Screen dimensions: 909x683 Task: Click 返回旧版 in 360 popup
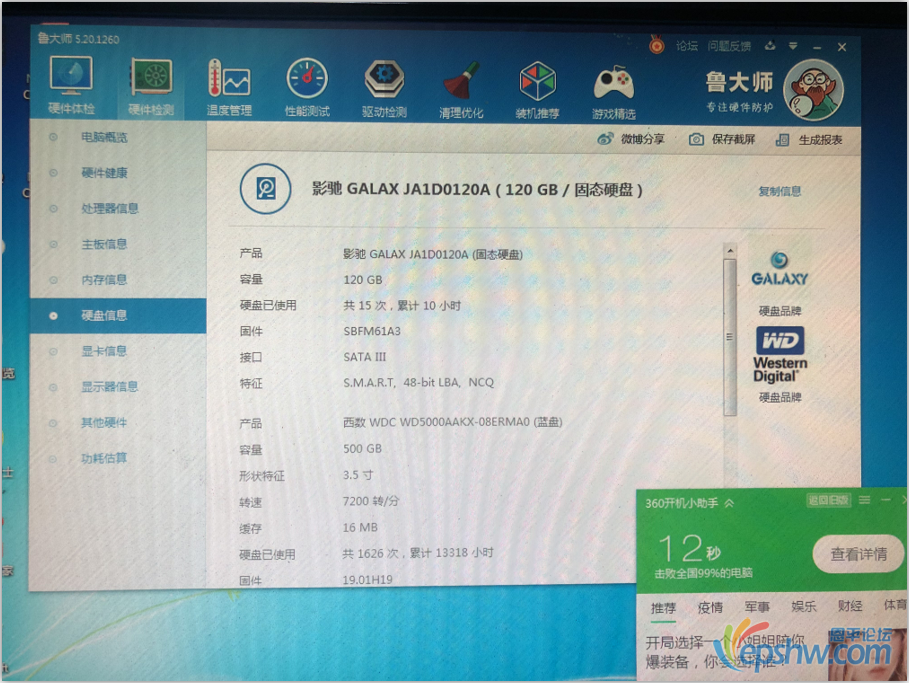[x=828, y=500]
